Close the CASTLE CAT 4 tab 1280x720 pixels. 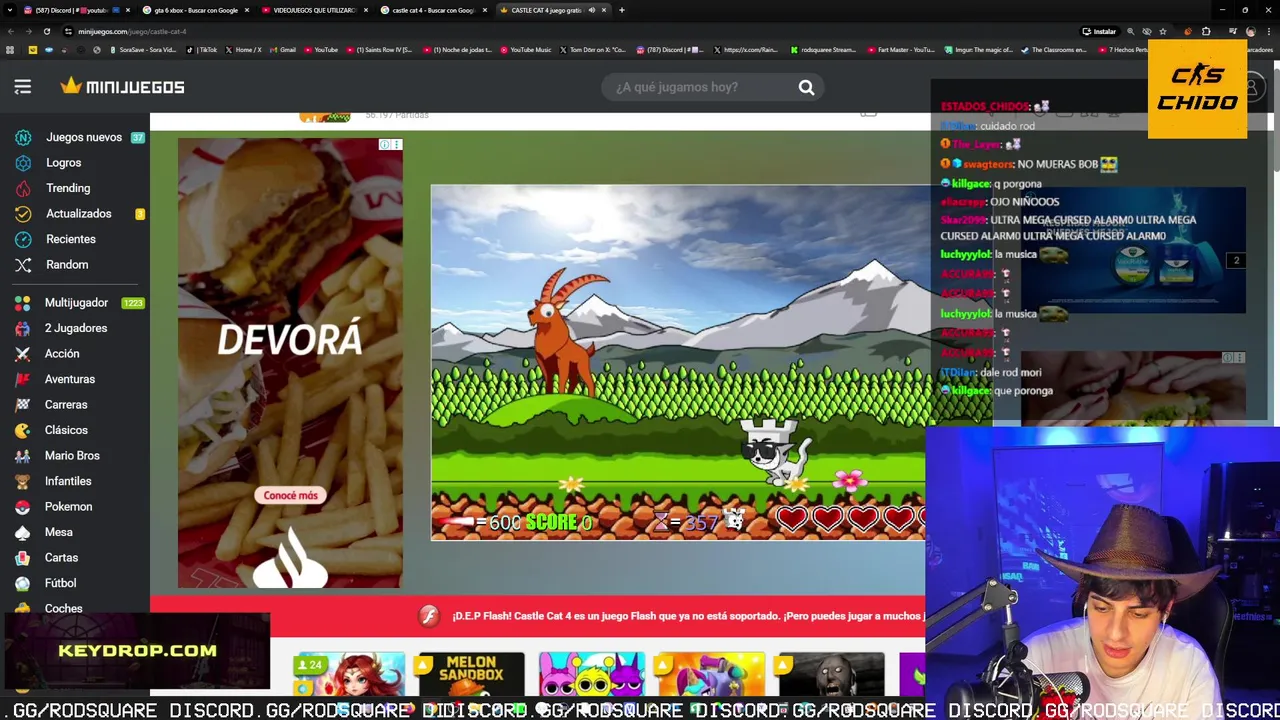(603, 10)
